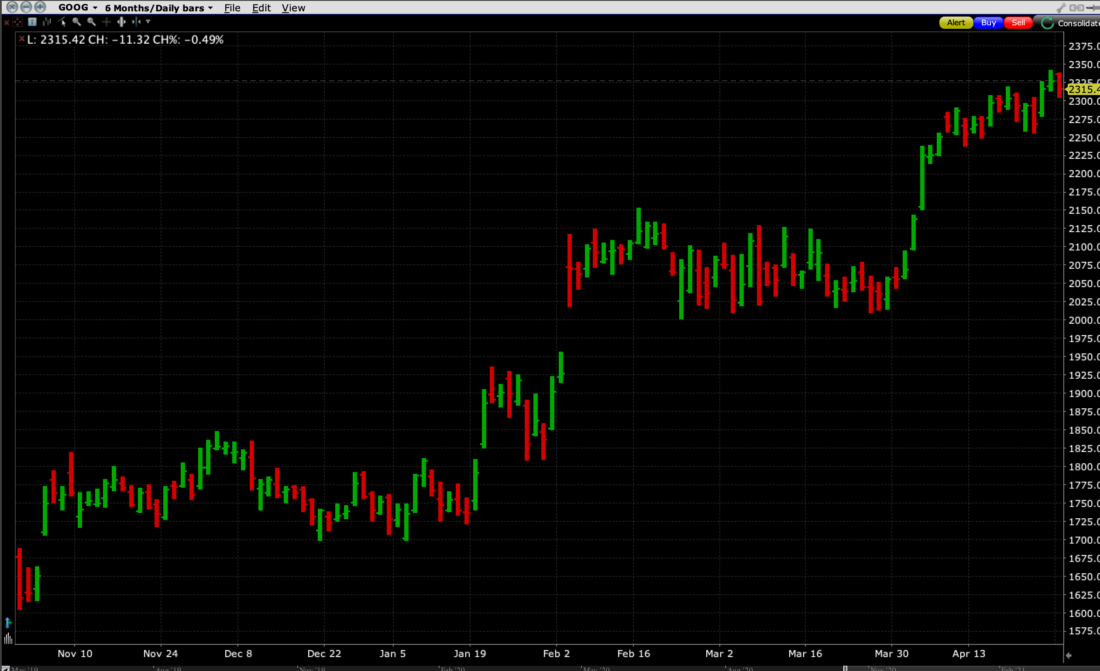This screenshot has width=1100, height=671.
Task: Click the blue text annotation icon
Action: click(32, 22)
